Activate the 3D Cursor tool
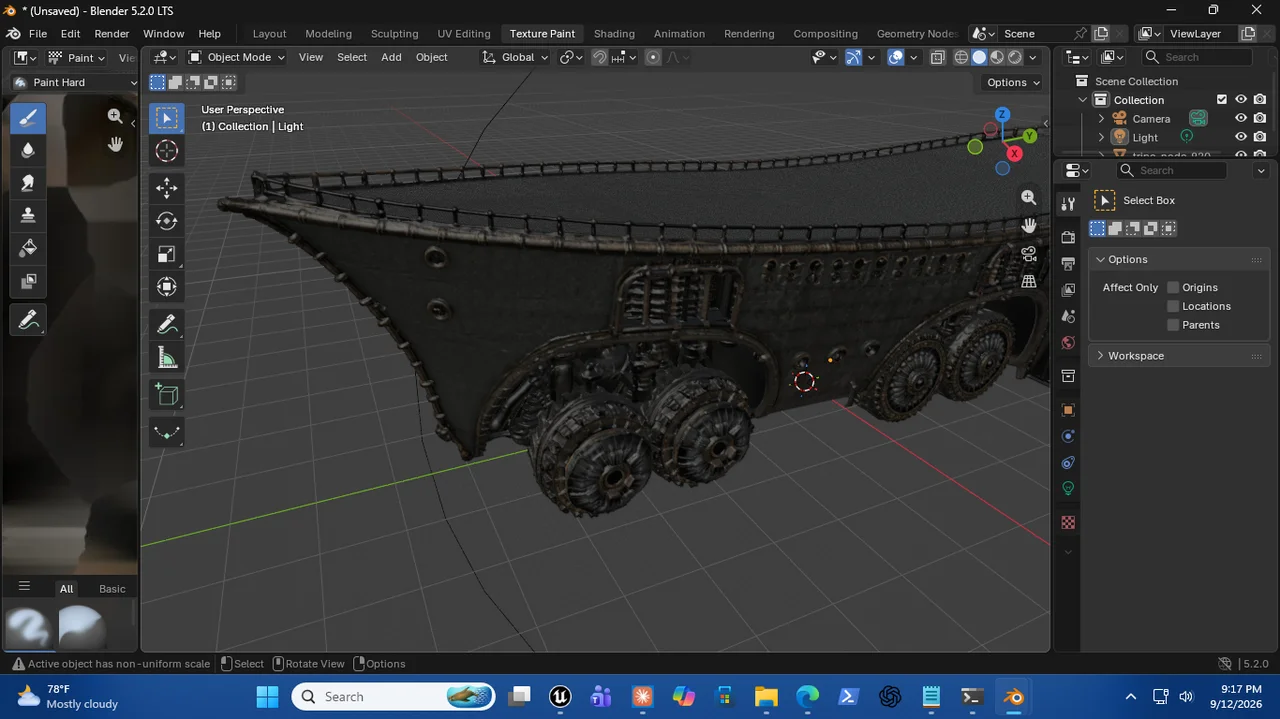Screen dimensions: 1280x719 click(x=167, y=151)
